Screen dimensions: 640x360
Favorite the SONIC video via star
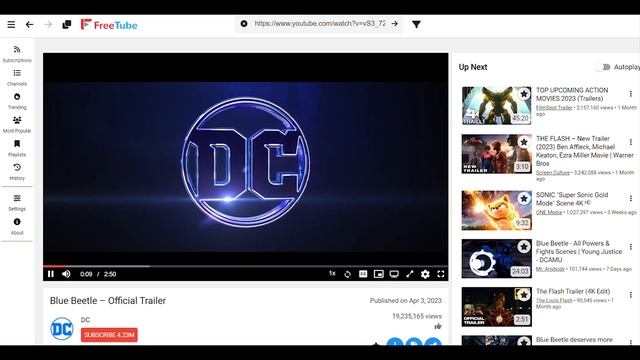[x=524, y=198]
